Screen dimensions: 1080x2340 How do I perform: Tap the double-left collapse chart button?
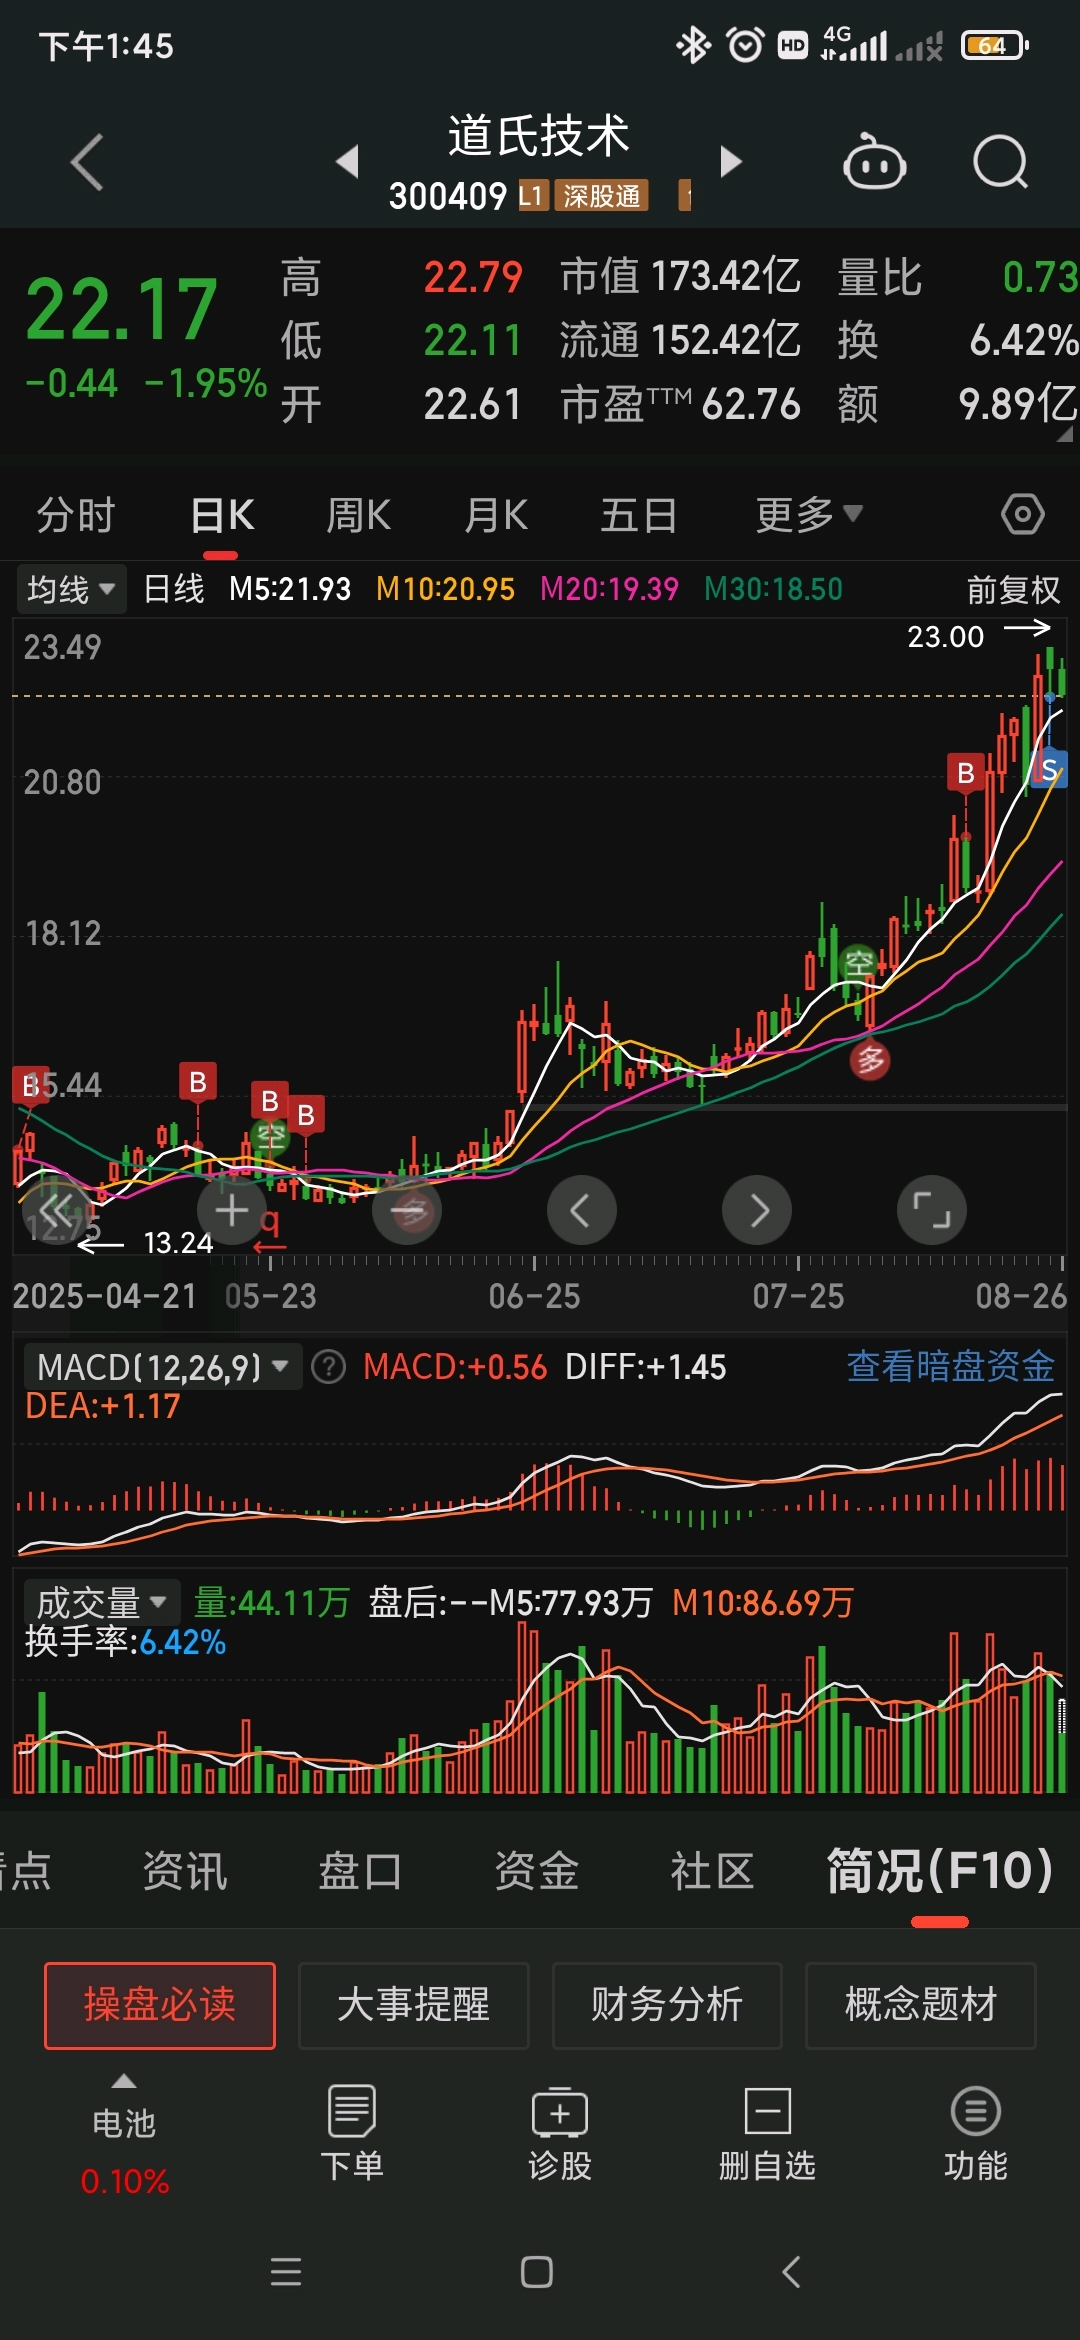[57, 1210]
